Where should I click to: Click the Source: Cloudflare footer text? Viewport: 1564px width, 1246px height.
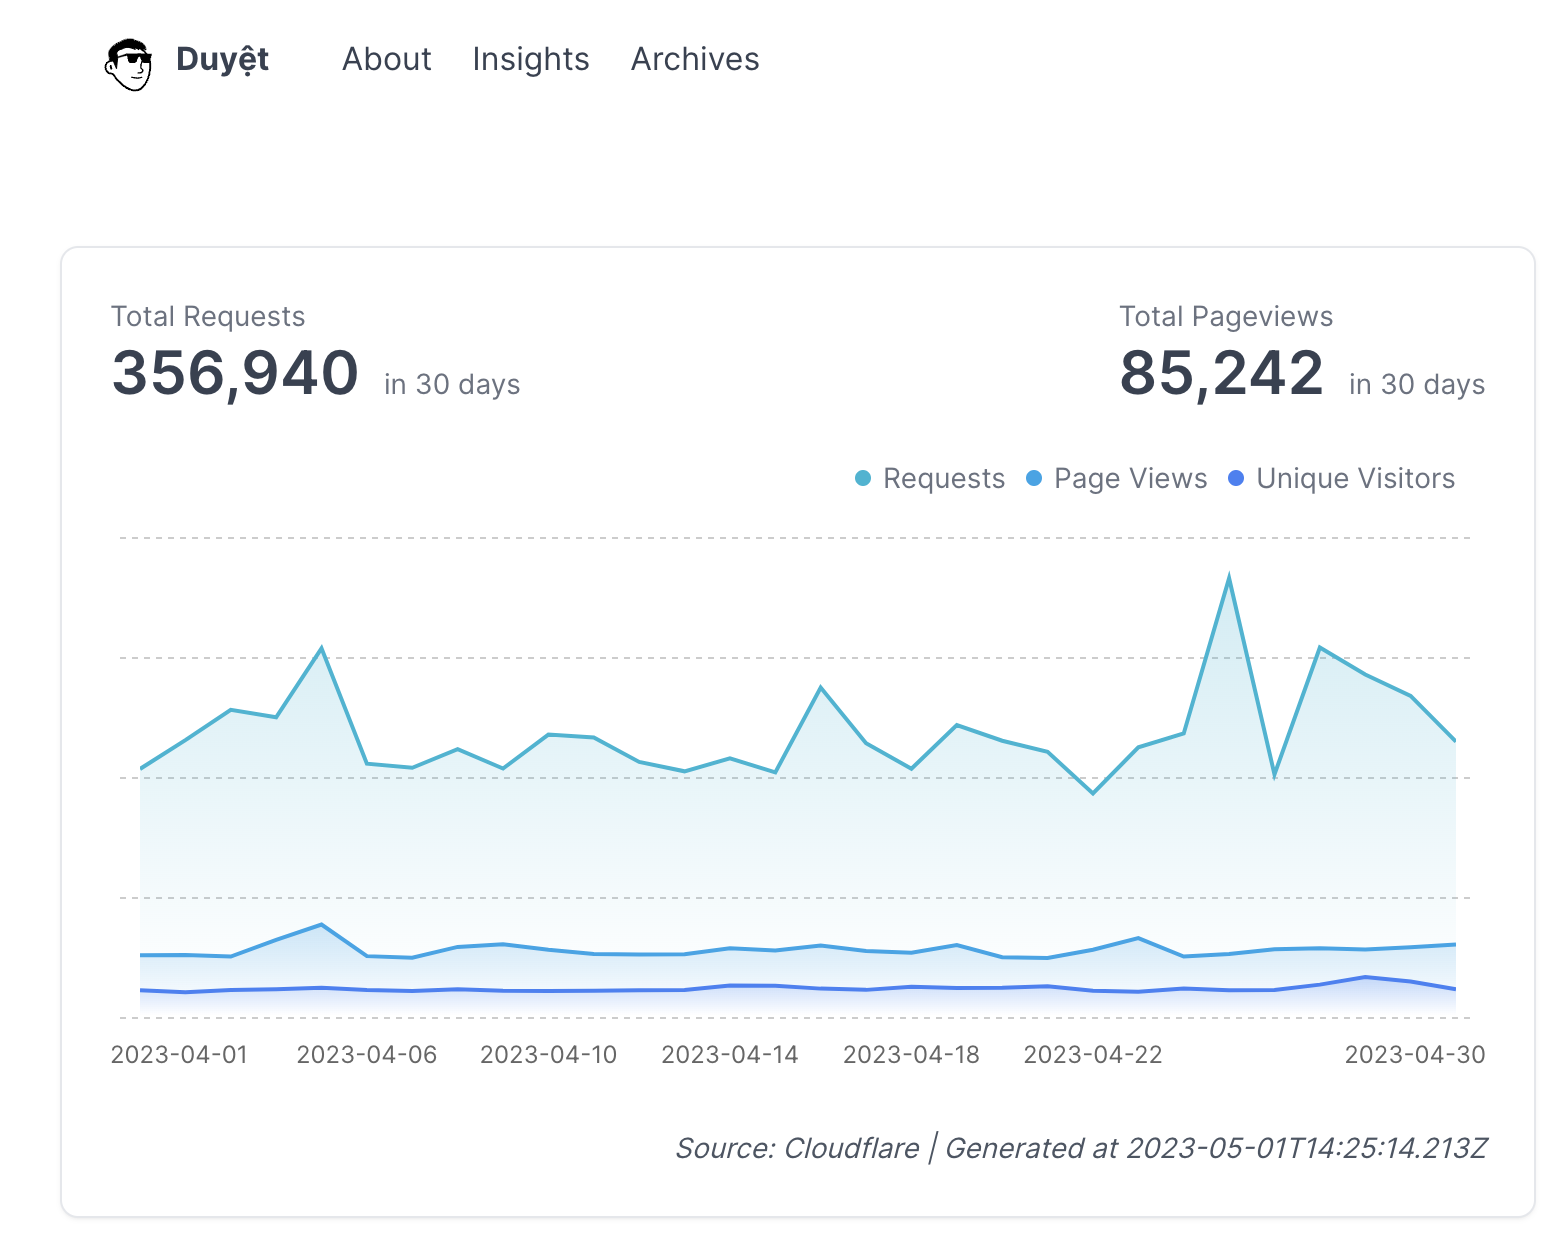pos(797,1148)
